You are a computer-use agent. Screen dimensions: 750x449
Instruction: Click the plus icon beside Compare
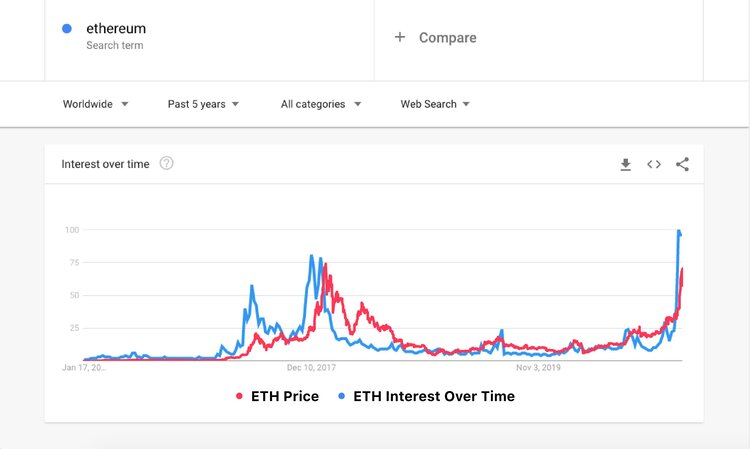click(x=400, y=37)
